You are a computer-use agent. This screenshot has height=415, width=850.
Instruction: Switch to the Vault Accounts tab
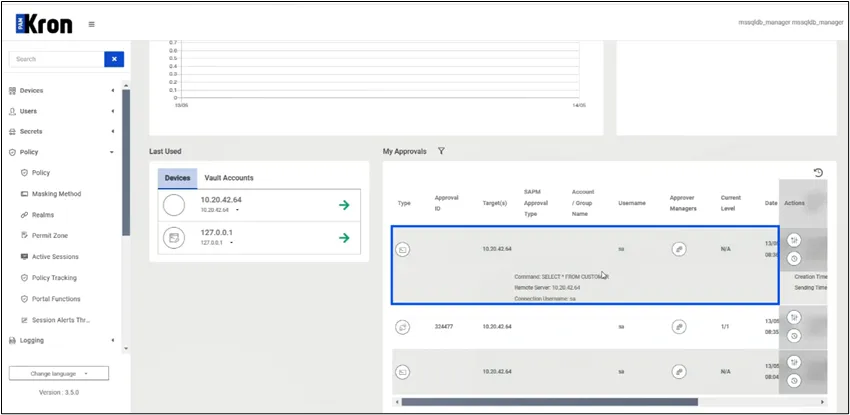229,178
